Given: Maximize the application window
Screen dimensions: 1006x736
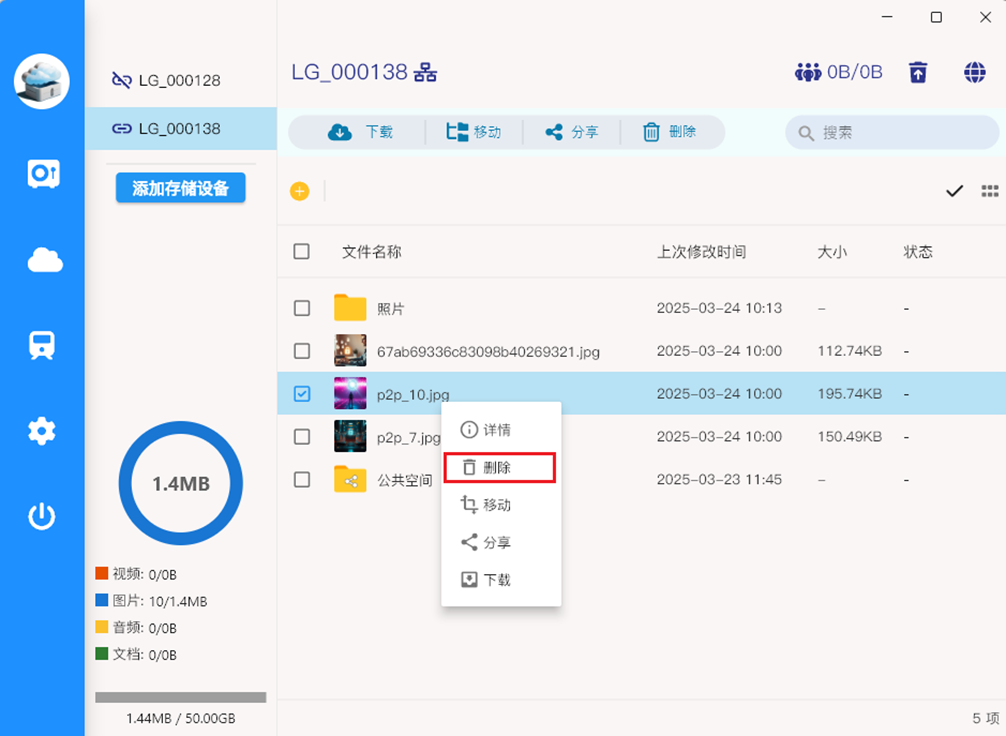Looking at the screenshot, I should coord(936,17).
